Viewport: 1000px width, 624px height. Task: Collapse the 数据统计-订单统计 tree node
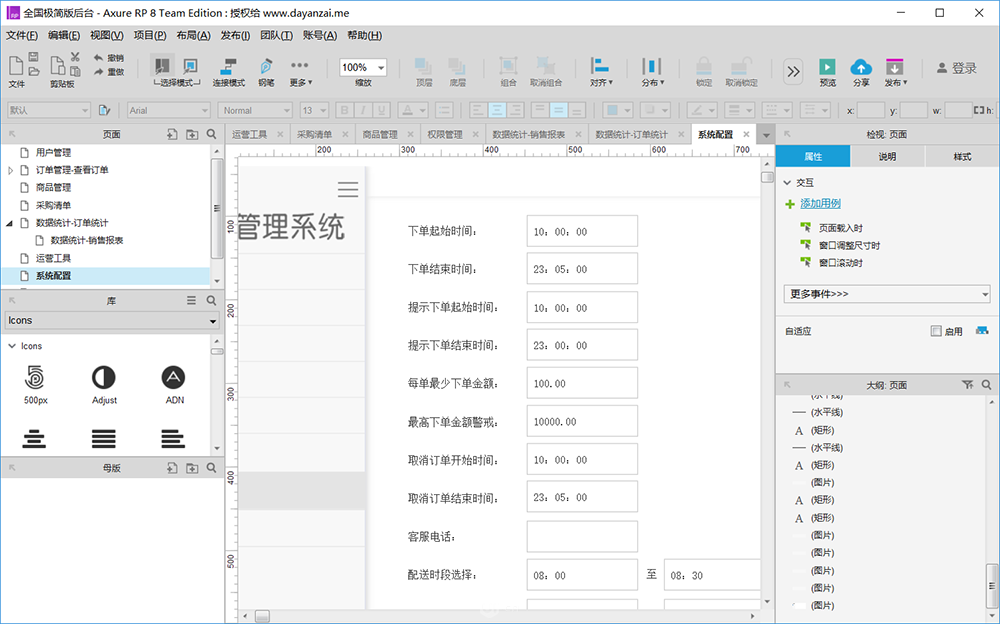(x=10, y=223)
